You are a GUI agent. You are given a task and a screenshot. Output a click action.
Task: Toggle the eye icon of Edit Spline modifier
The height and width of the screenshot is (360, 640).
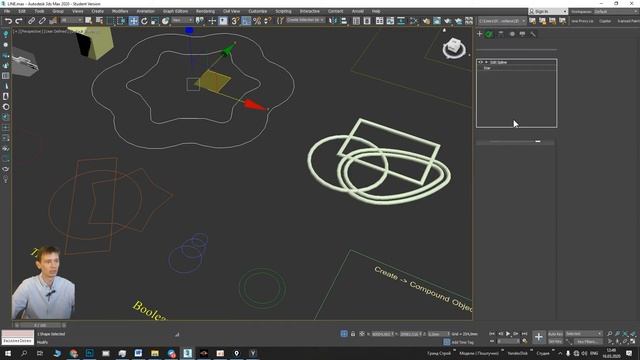coord(480,62)
